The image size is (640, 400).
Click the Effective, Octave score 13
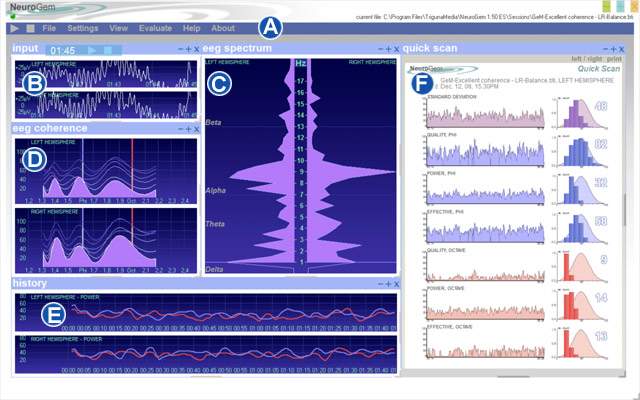click(x=601, y=336)
